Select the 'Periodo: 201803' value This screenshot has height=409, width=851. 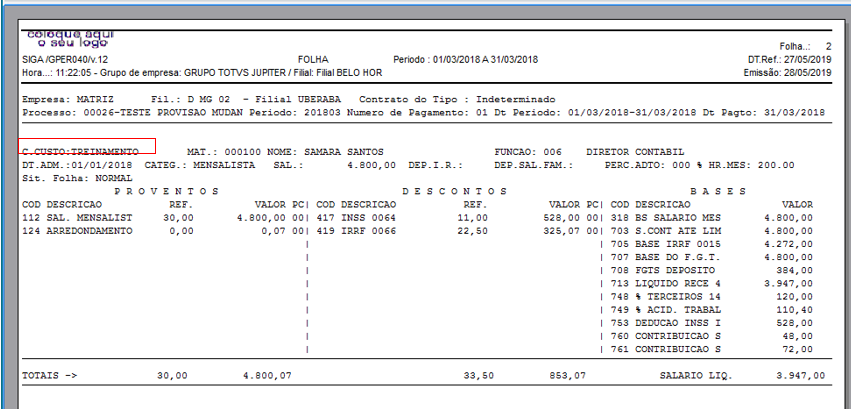coord(296,113)
